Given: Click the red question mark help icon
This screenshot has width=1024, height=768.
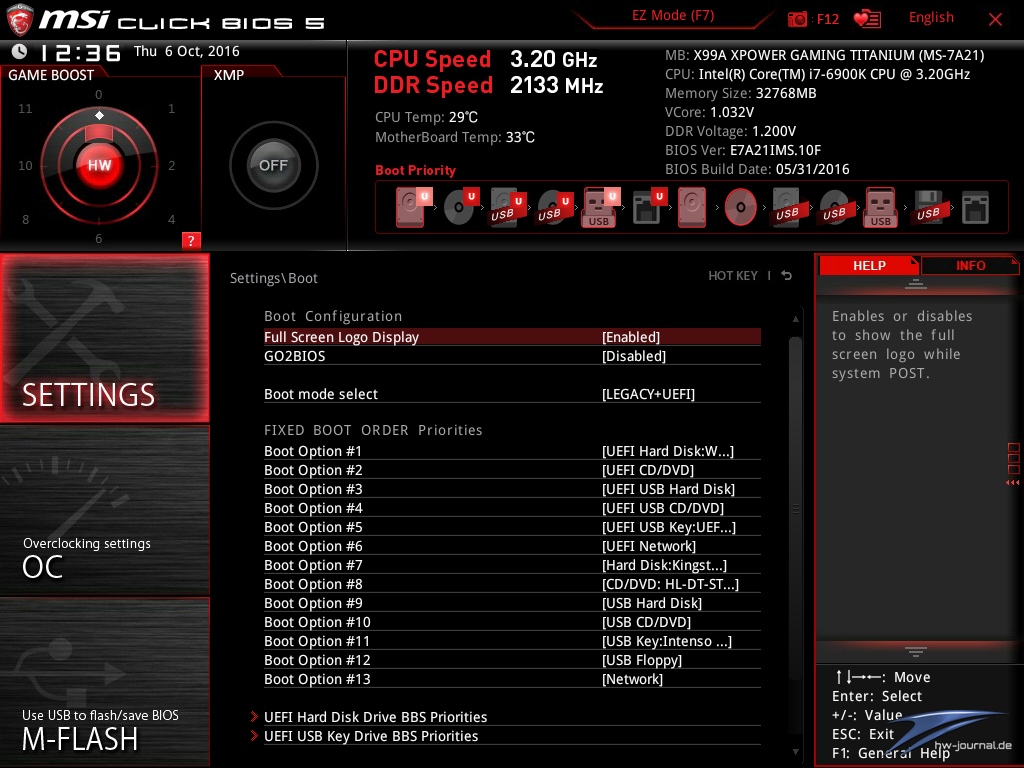Looking at the screenshot, I should [x=191, y=240].
